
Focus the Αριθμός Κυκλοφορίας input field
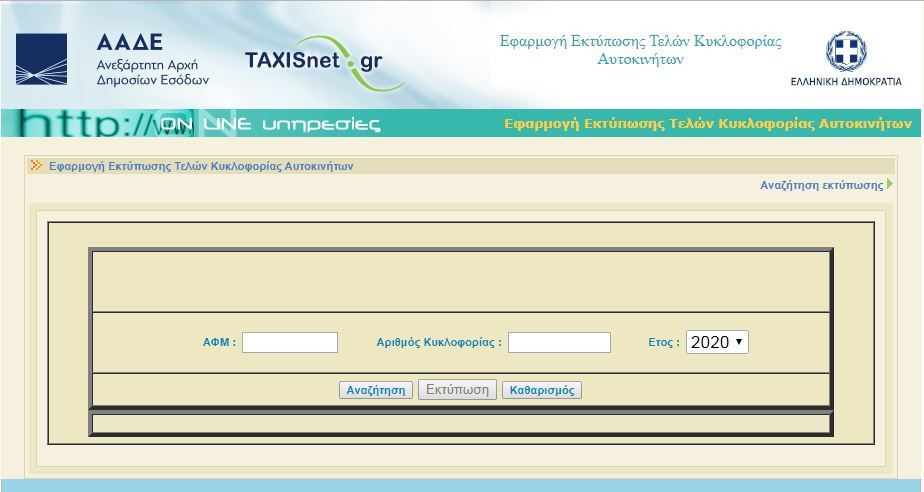(x=559, y=342)
